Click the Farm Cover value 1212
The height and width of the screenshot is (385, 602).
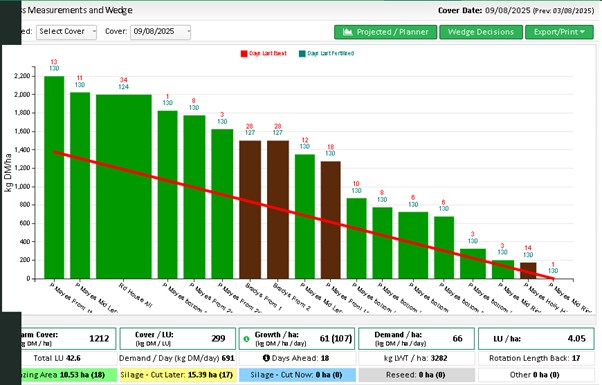click(x=99, y=339)
